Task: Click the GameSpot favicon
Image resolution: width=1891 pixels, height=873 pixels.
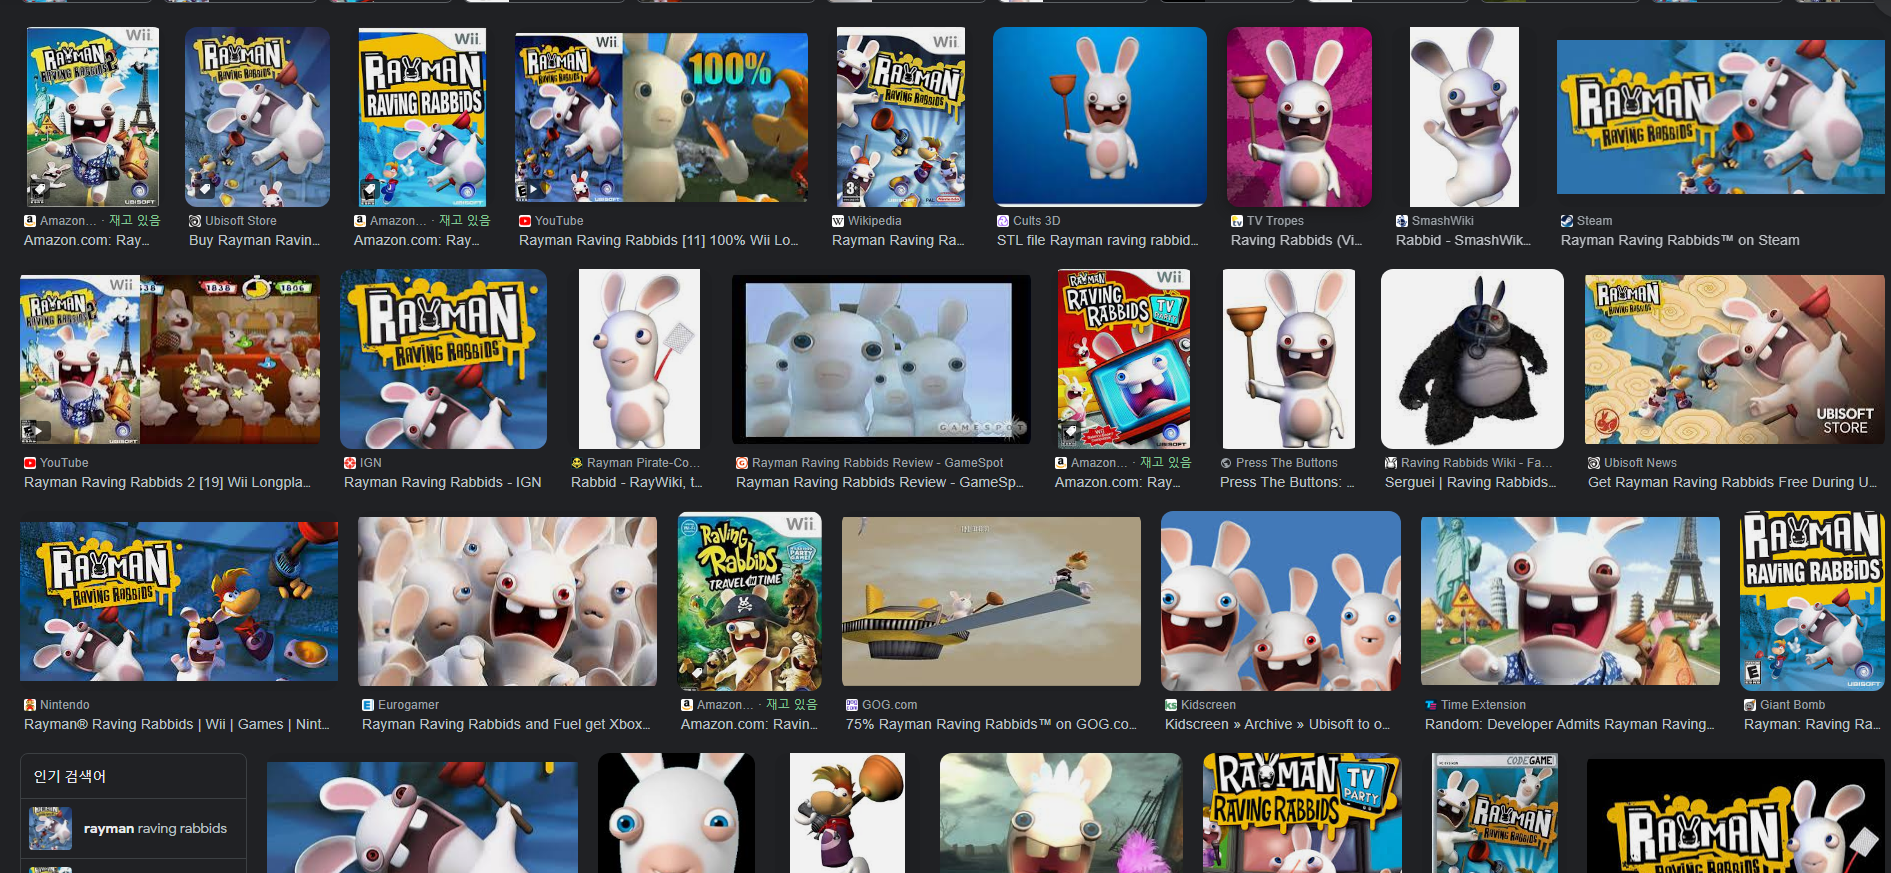Action: click(742, 463)
